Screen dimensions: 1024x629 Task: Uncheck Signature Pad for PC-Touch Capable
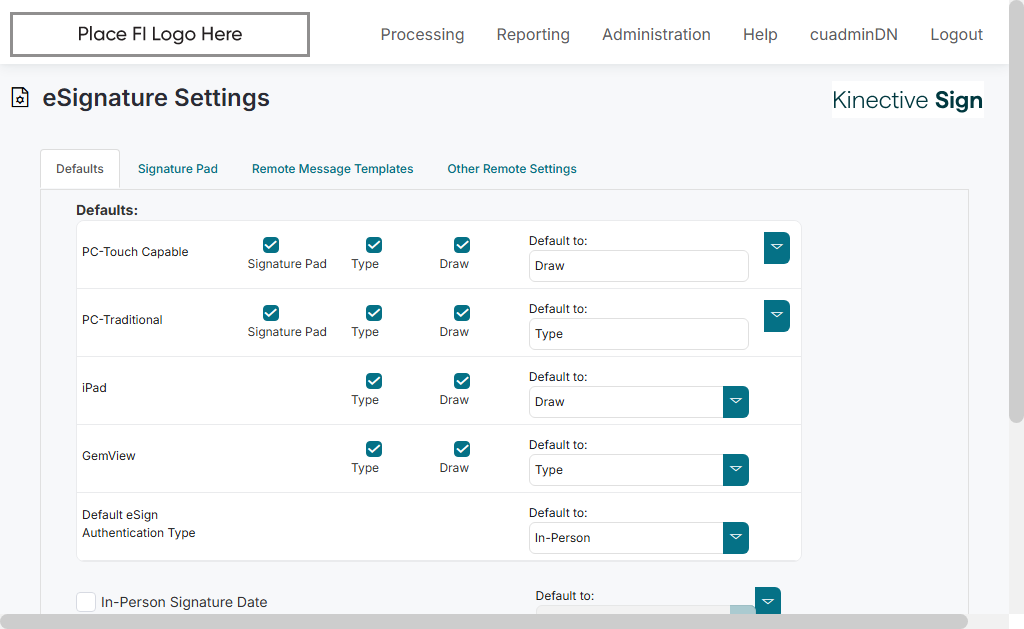click(271, 245)
